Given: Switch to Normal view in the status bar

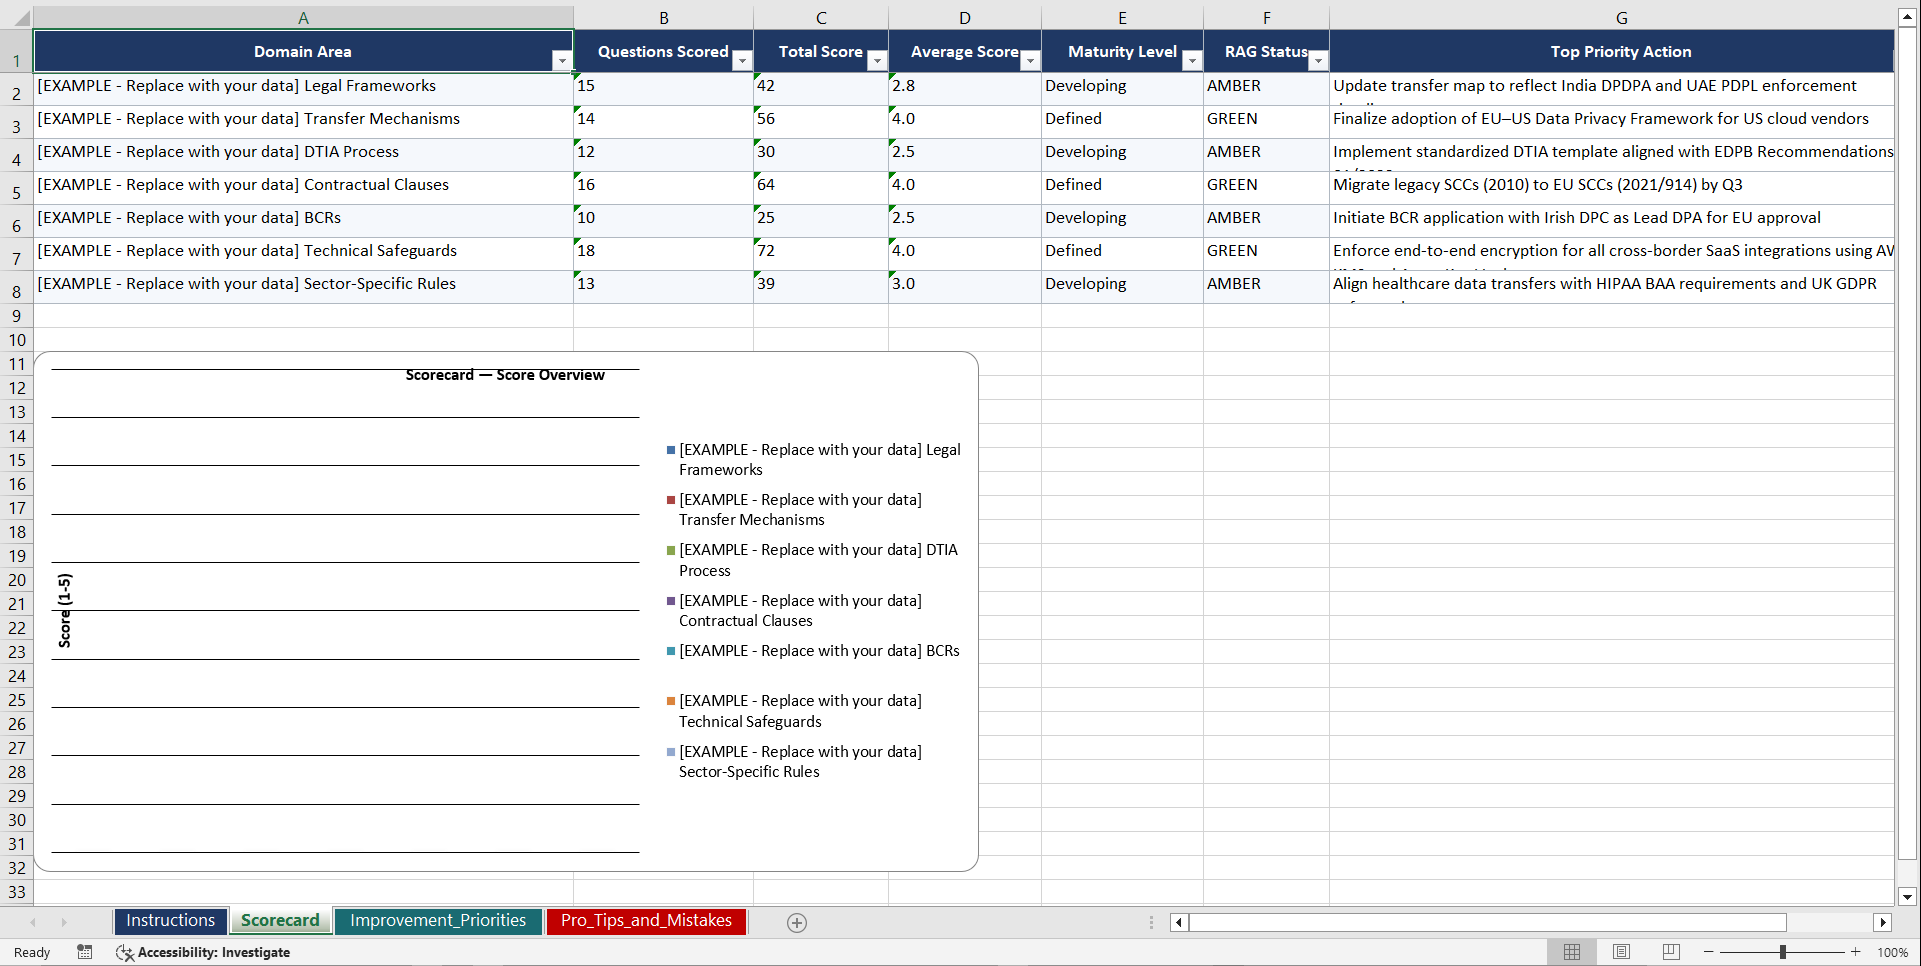Looking at the screenshot, I should pos(1571,952).
